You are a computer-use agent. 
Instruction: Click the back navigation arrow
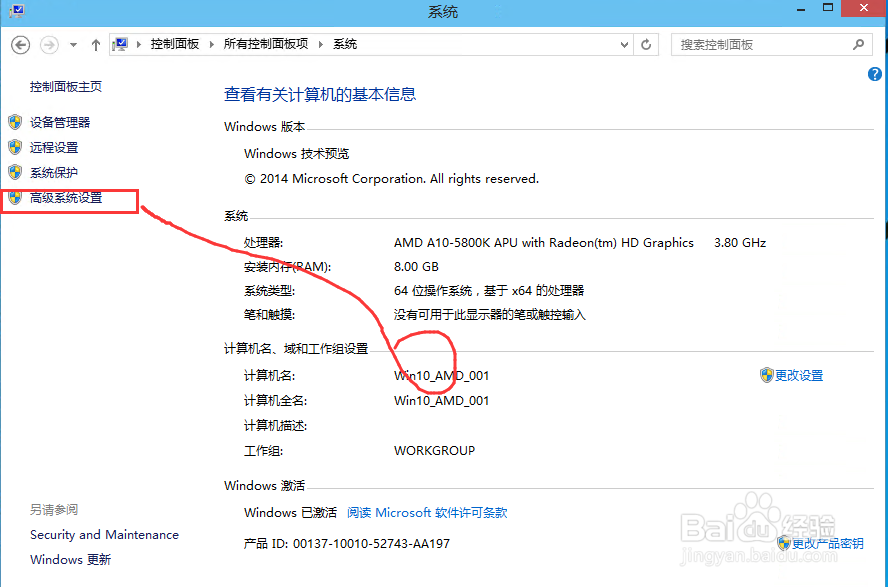[20, 44]
